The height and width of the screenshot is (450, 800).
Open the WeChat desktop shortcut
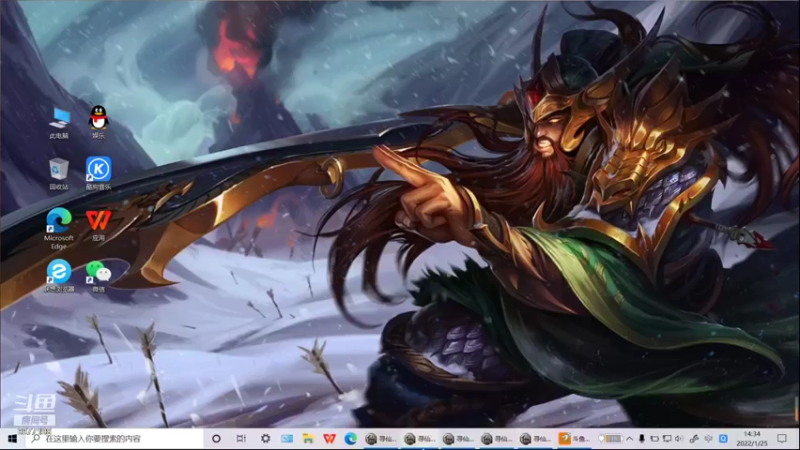98,276
